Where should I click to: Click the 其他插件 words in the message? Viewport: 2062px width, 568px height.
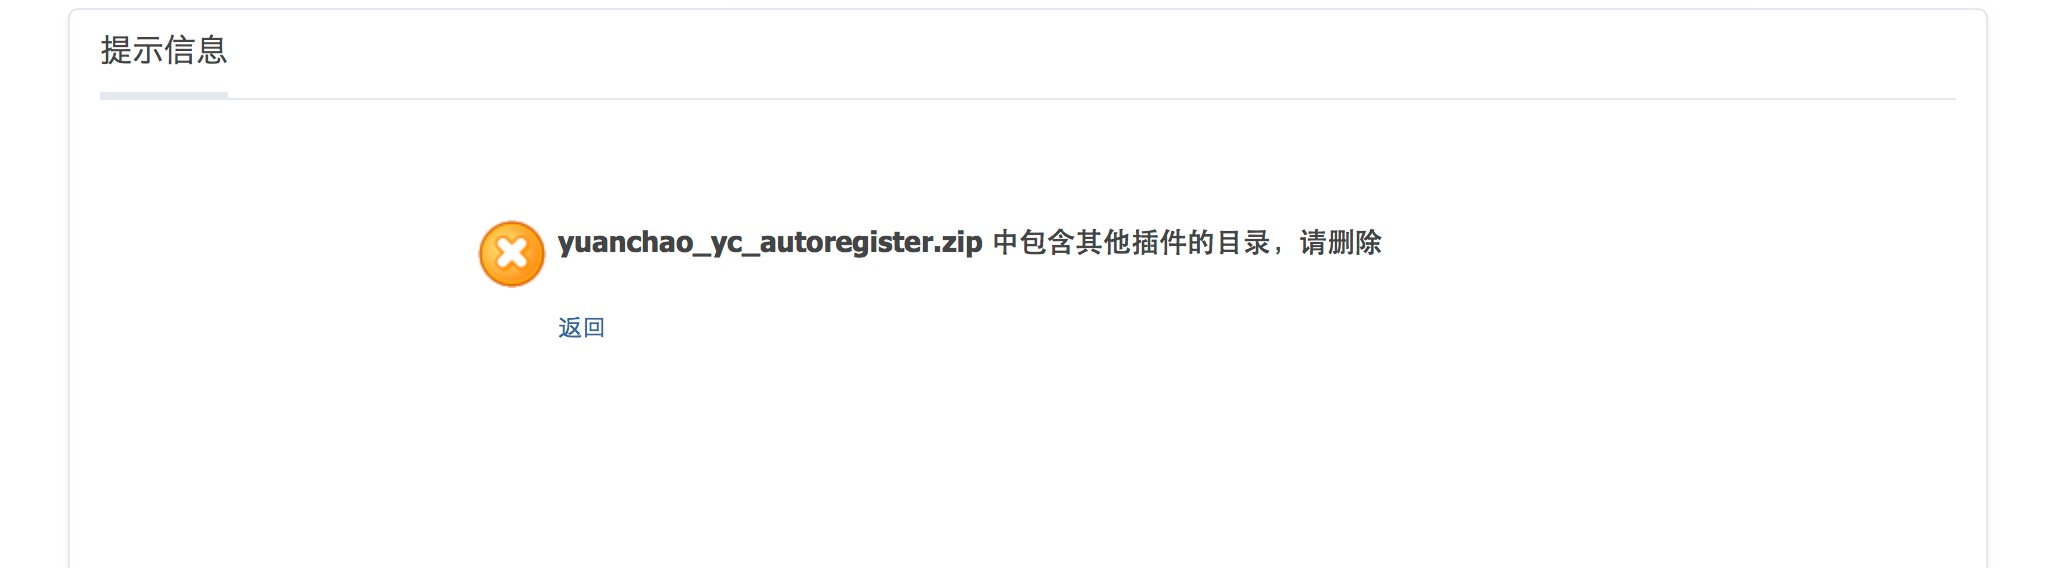pyautogui.click(x=1130, y=242)
